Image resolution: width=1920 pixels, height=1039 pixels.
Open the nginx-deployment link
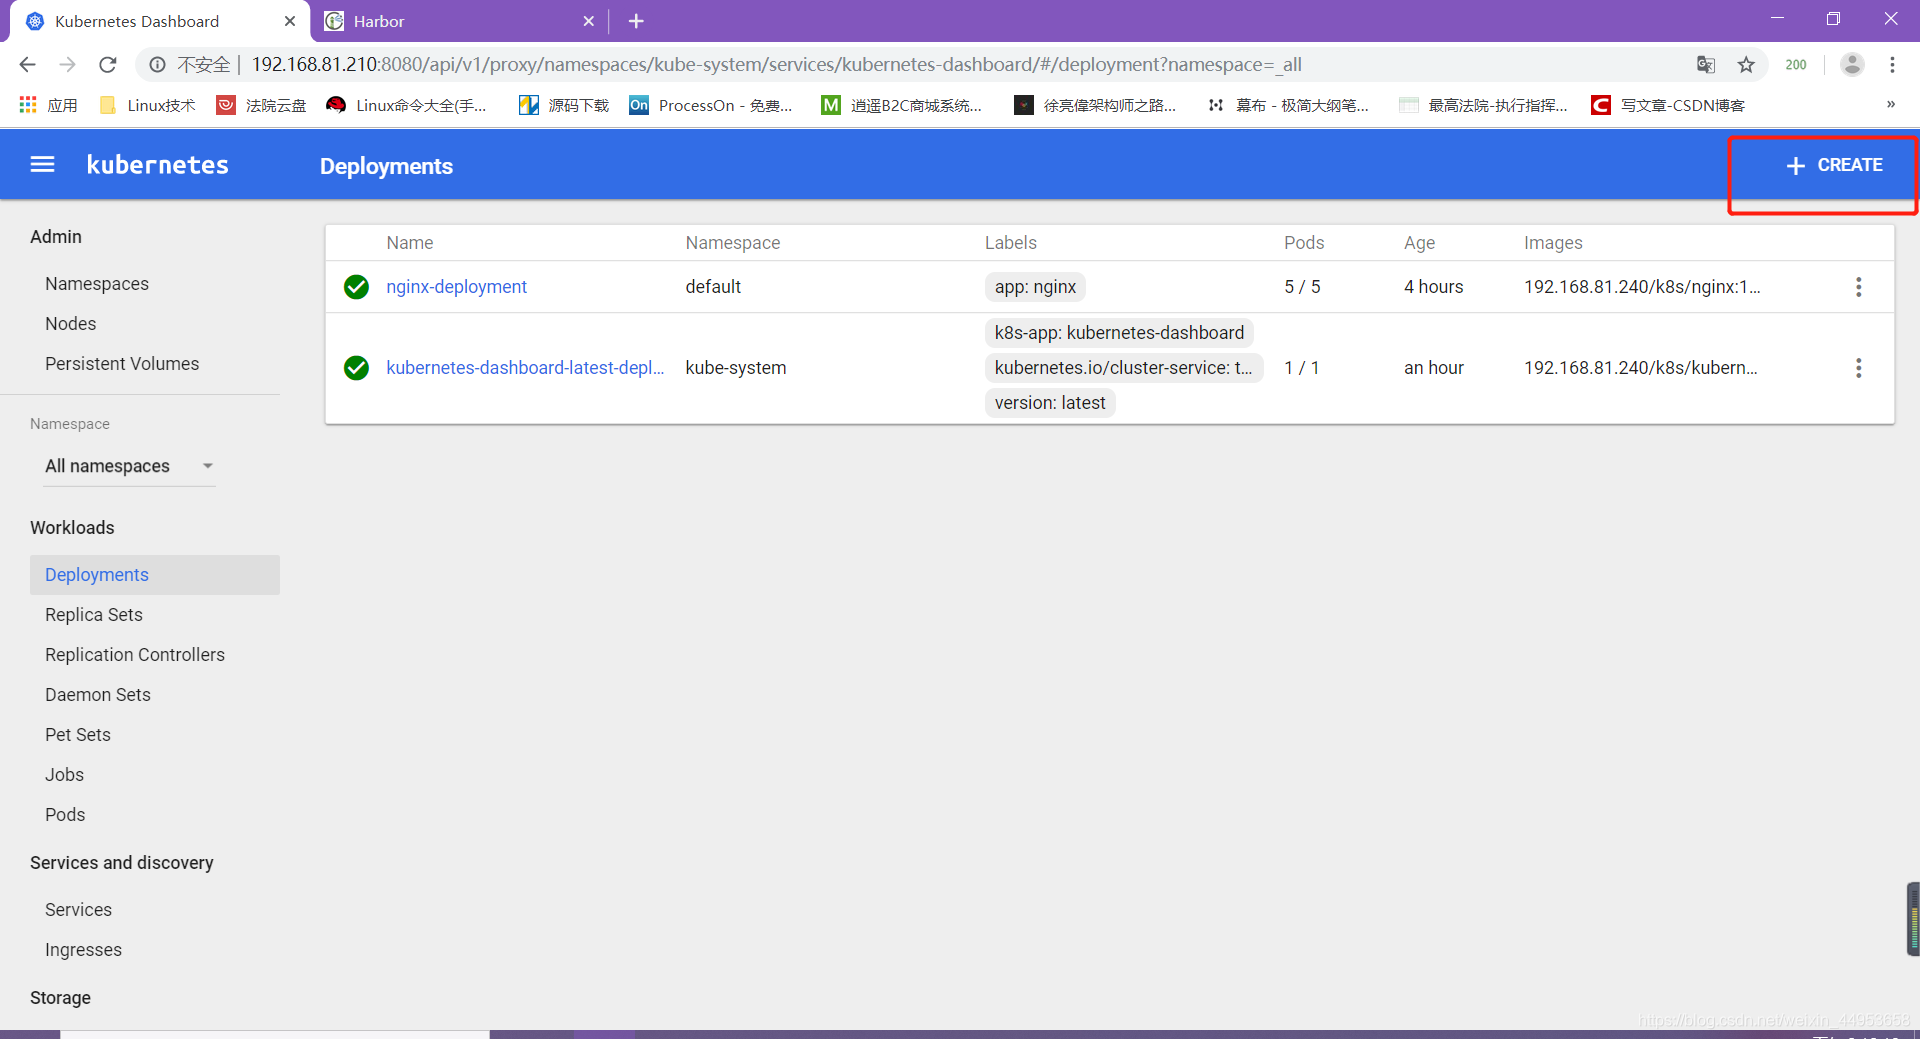(456, 287)
